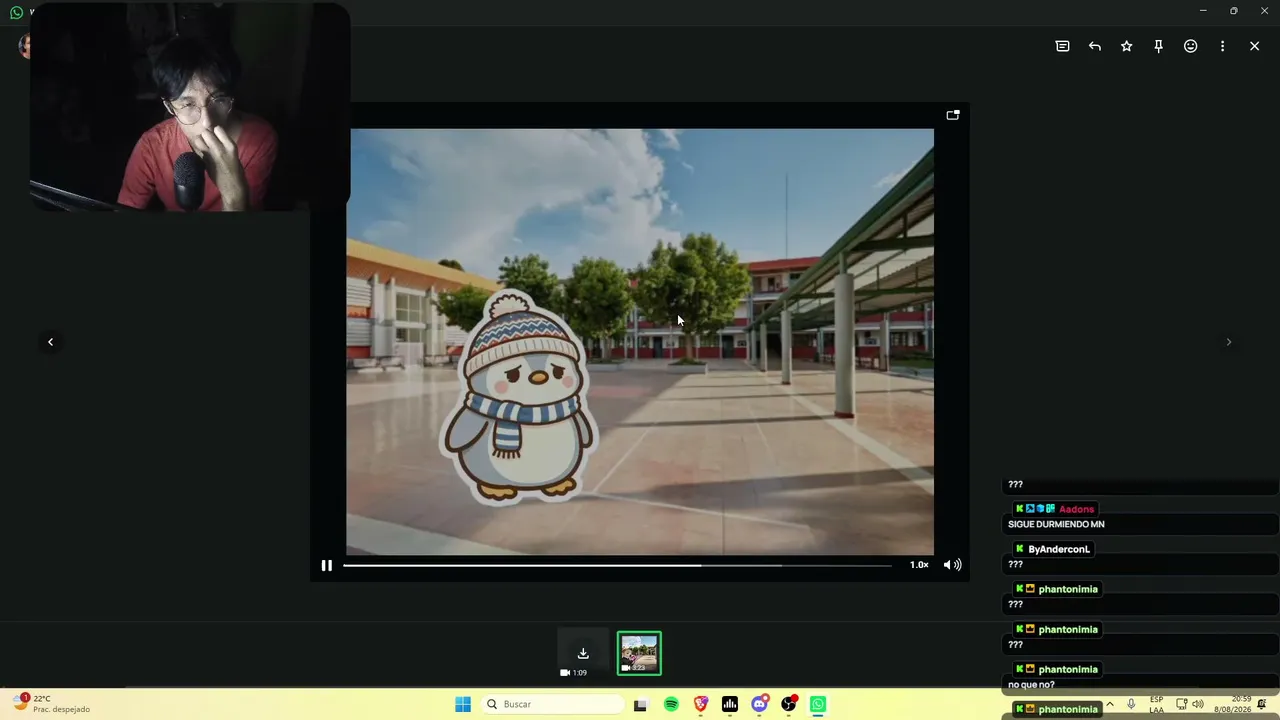
Task: Download the 1:09 video thumbnail
Action: (x=583, y=654)
